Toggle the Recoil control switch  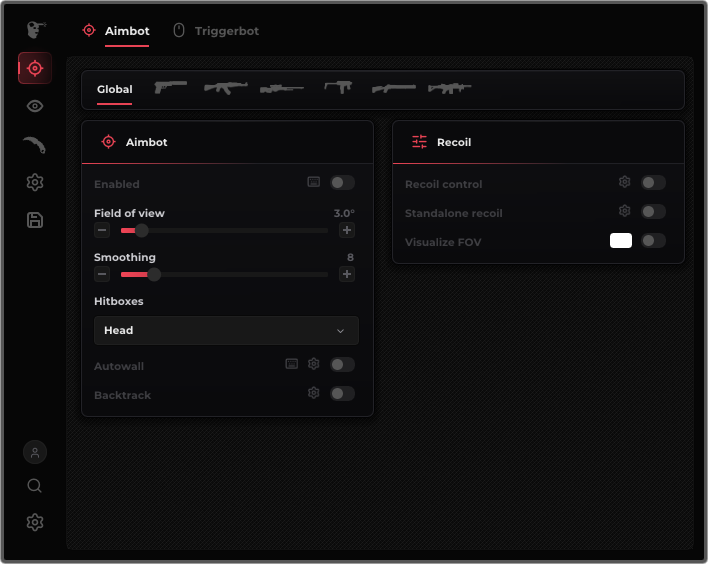pos(653,183)
